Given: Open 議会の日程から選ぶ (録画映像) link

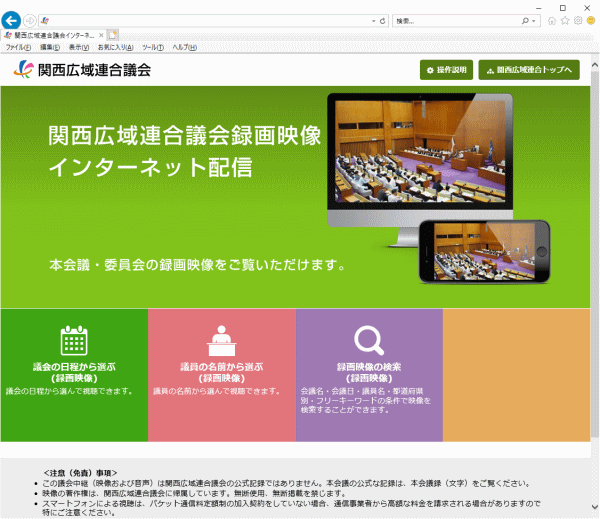Looking at the screenshot, I should [74, 372].
